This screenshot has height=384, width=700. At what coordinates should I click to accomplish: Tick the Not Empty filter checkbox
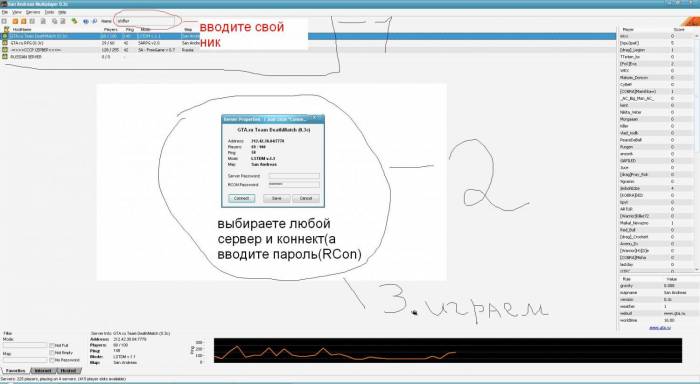52,352
